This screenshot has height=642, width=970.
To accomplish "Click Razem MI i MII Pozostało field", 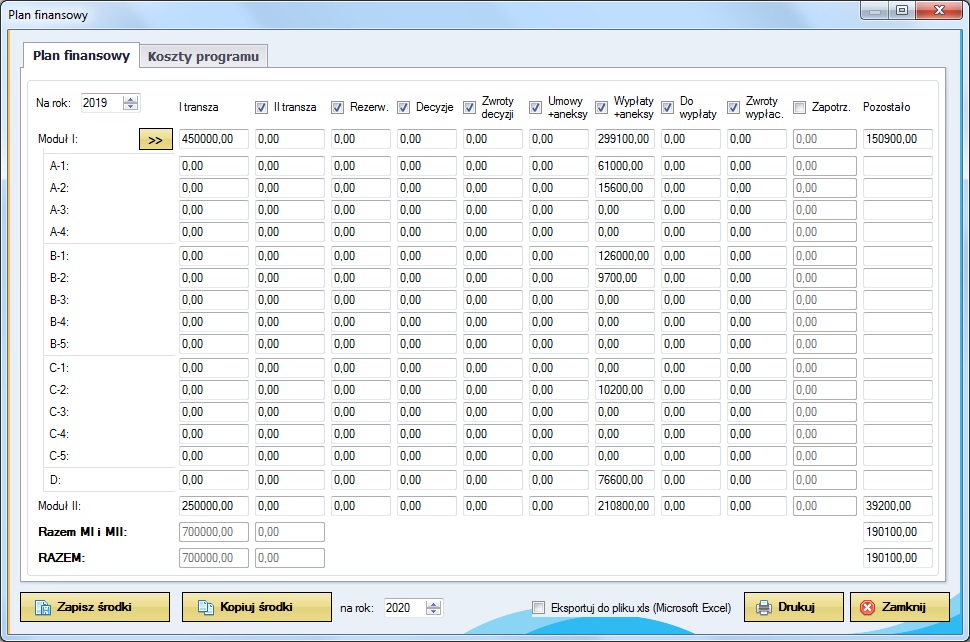I will [898, 532].
